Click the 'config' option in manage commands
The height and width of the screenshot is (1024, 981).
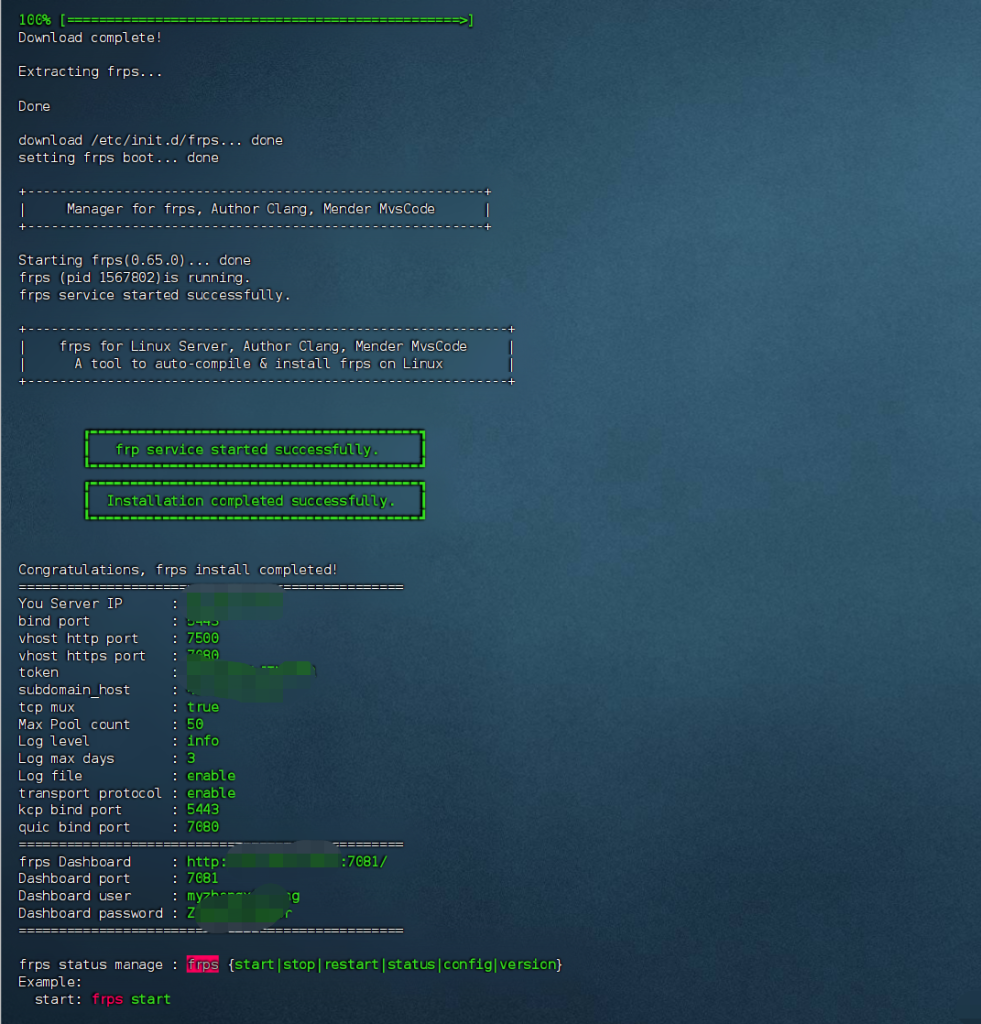tap(468, 965)
